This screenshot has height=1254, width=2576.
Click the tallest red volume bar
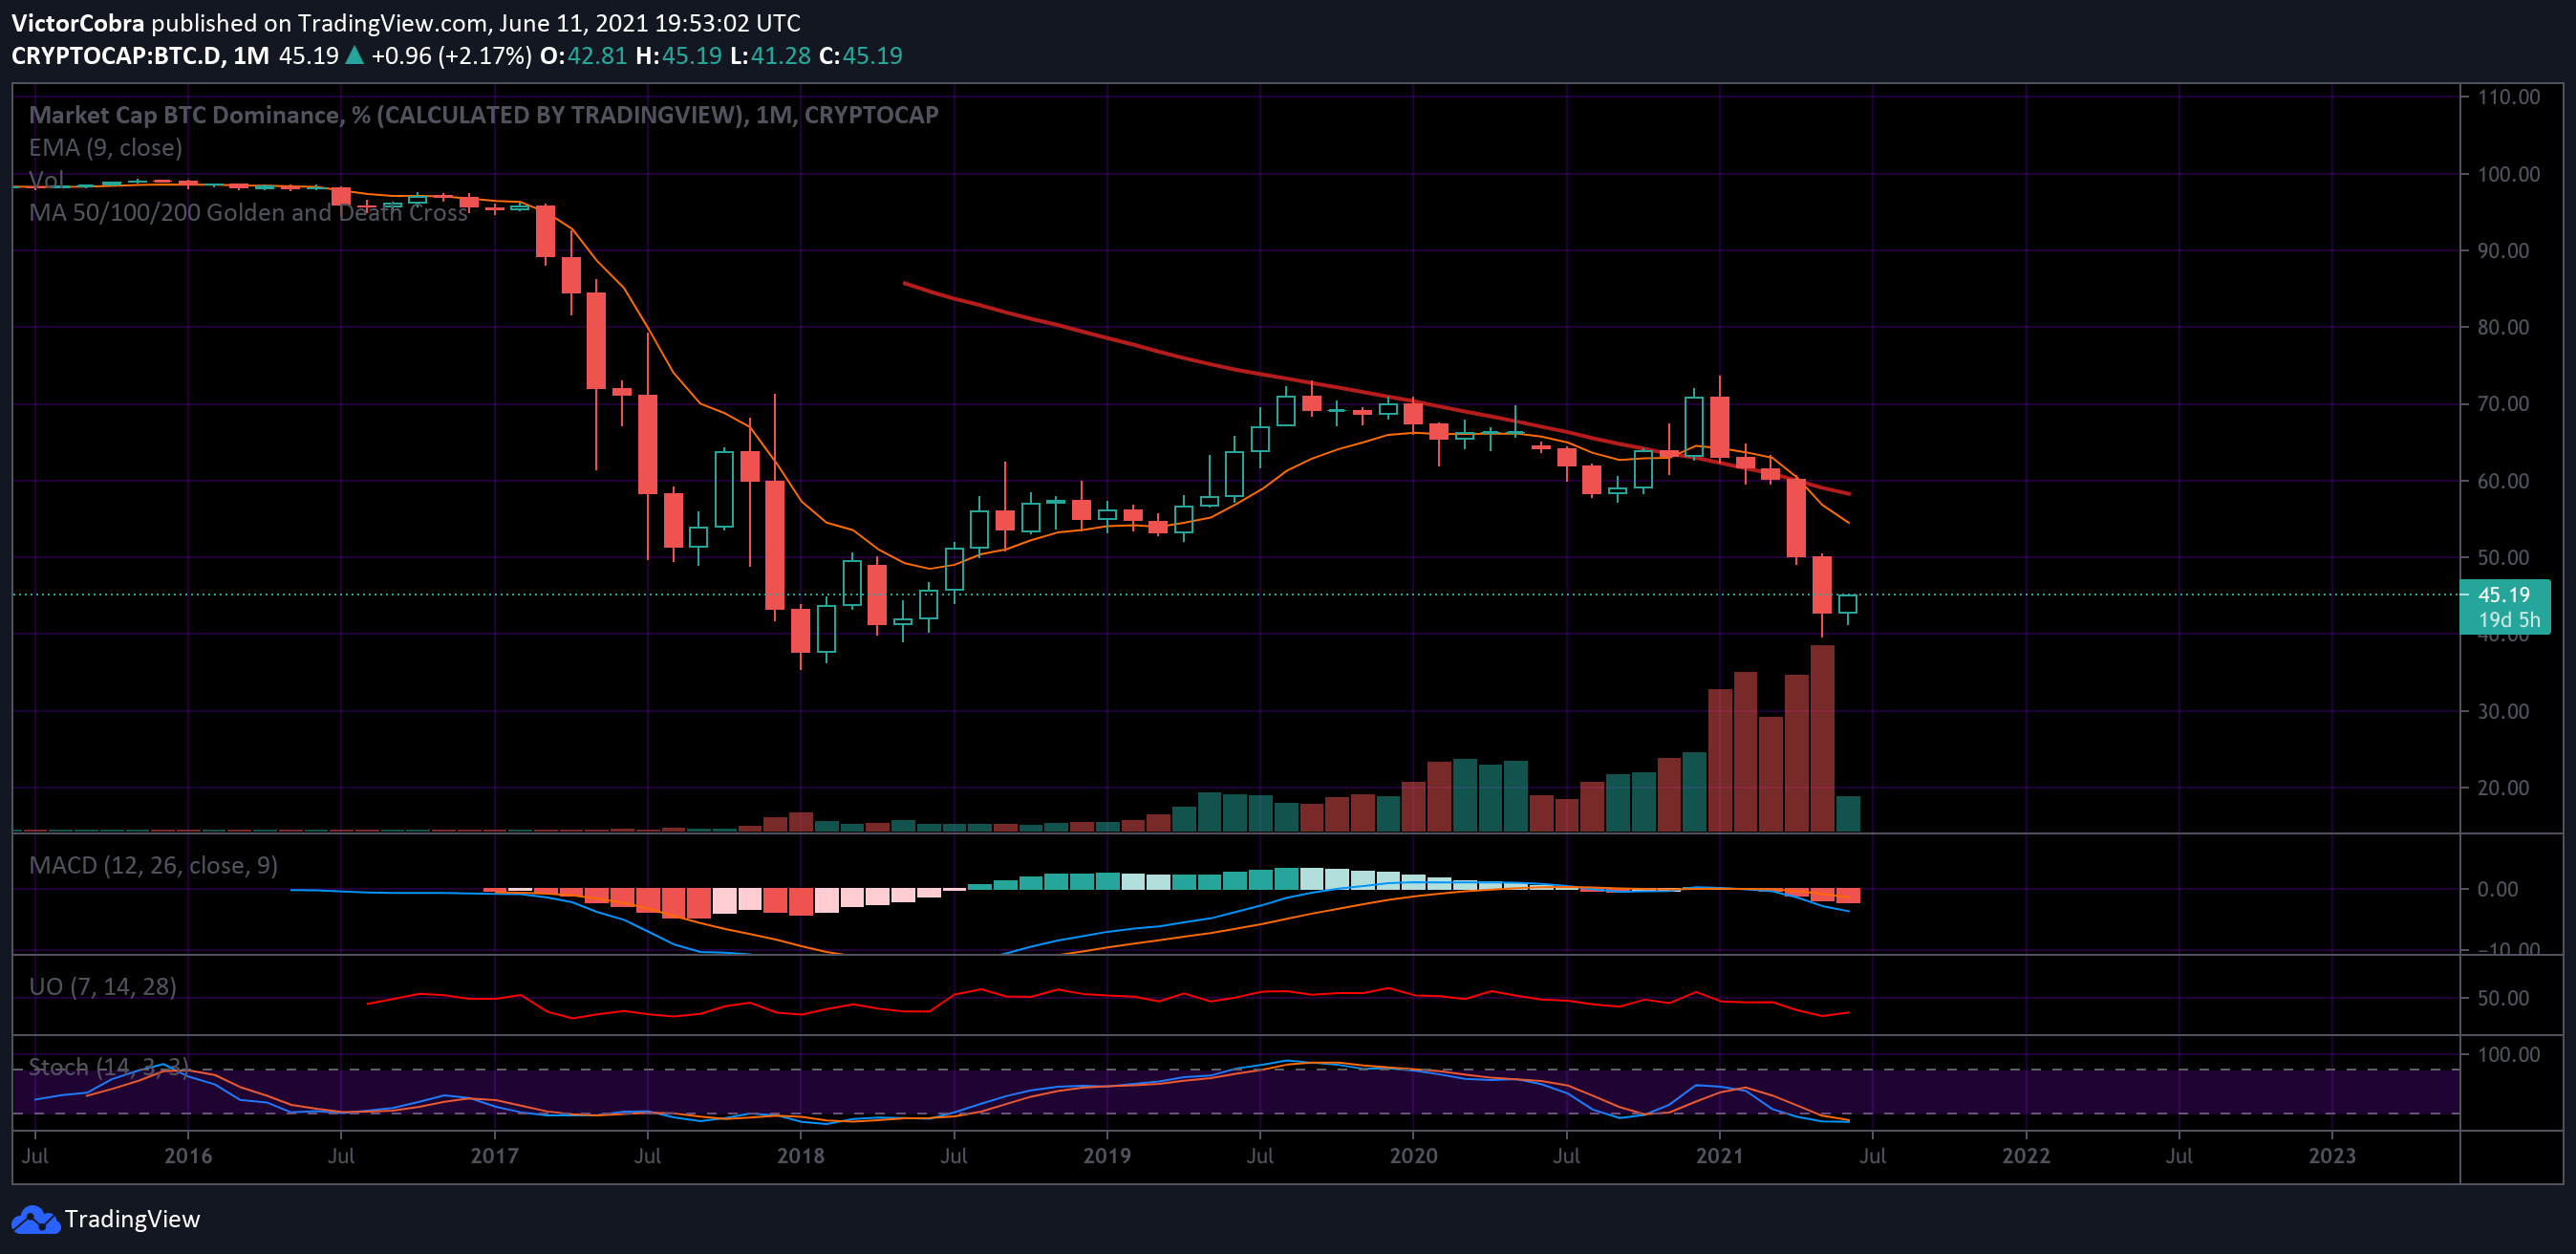(1822, 738)
